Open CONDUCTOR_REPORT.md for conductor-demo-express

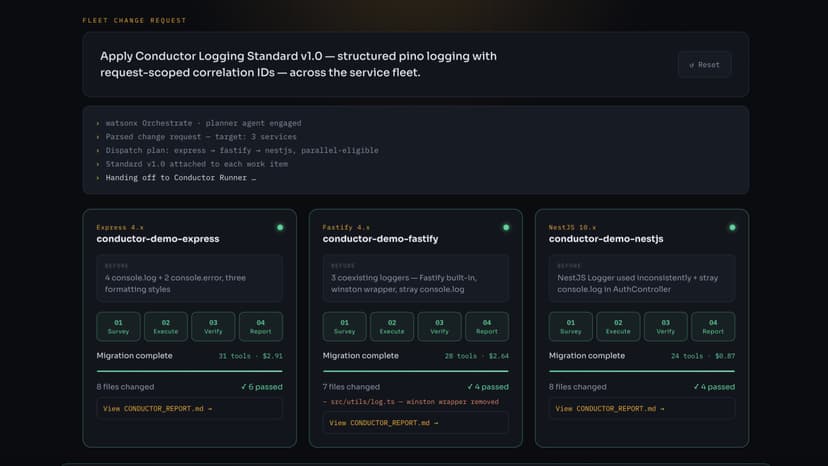pyautogui.click(x=189, y=408)
